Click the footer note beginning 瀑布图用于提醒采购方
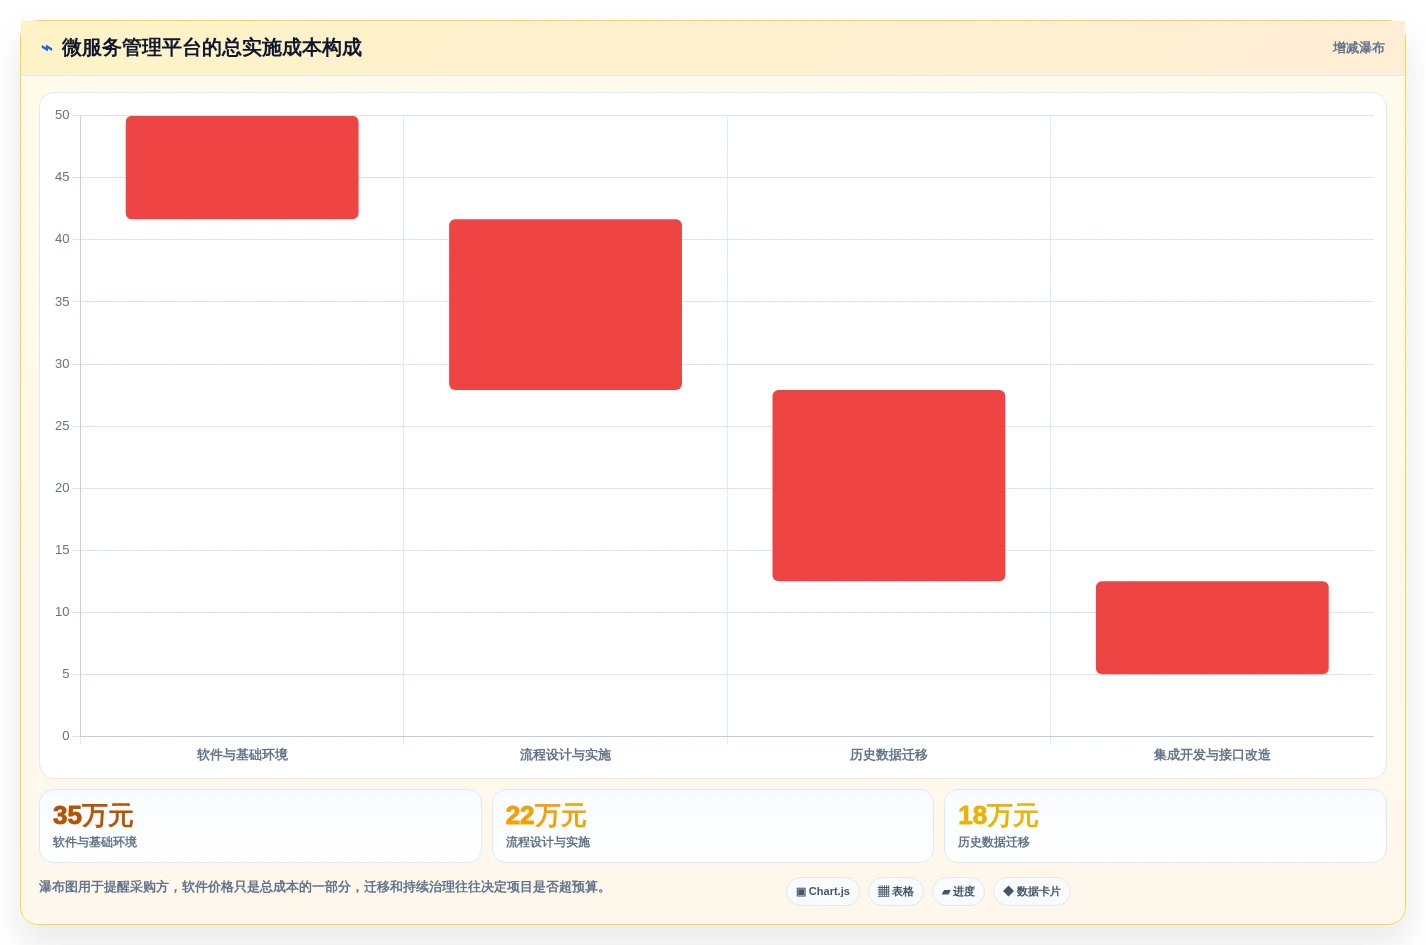 [x=322, y=887]
